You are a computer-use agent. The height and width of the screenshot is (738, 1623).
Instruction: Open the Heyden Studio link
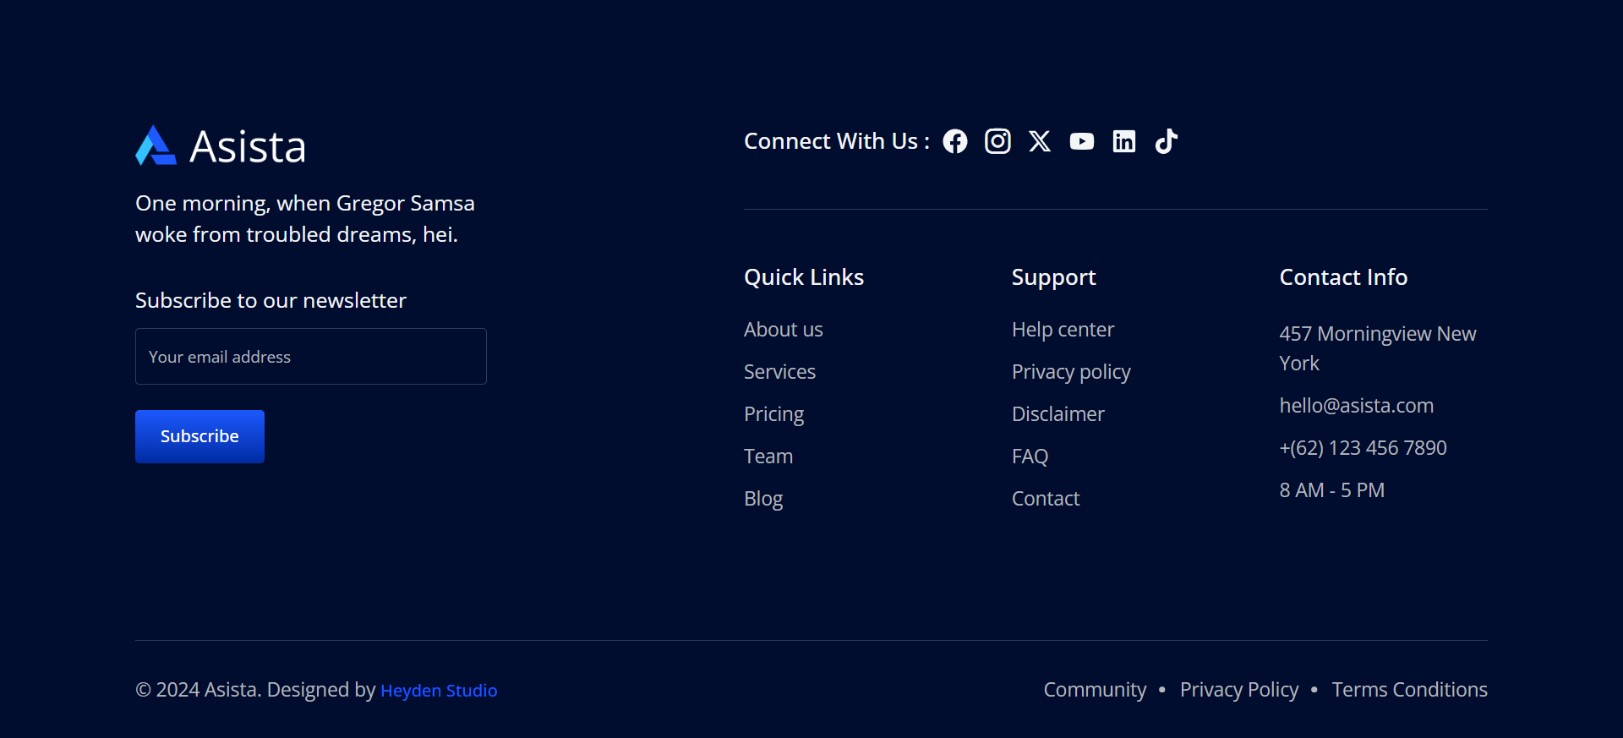pos(438,690)
